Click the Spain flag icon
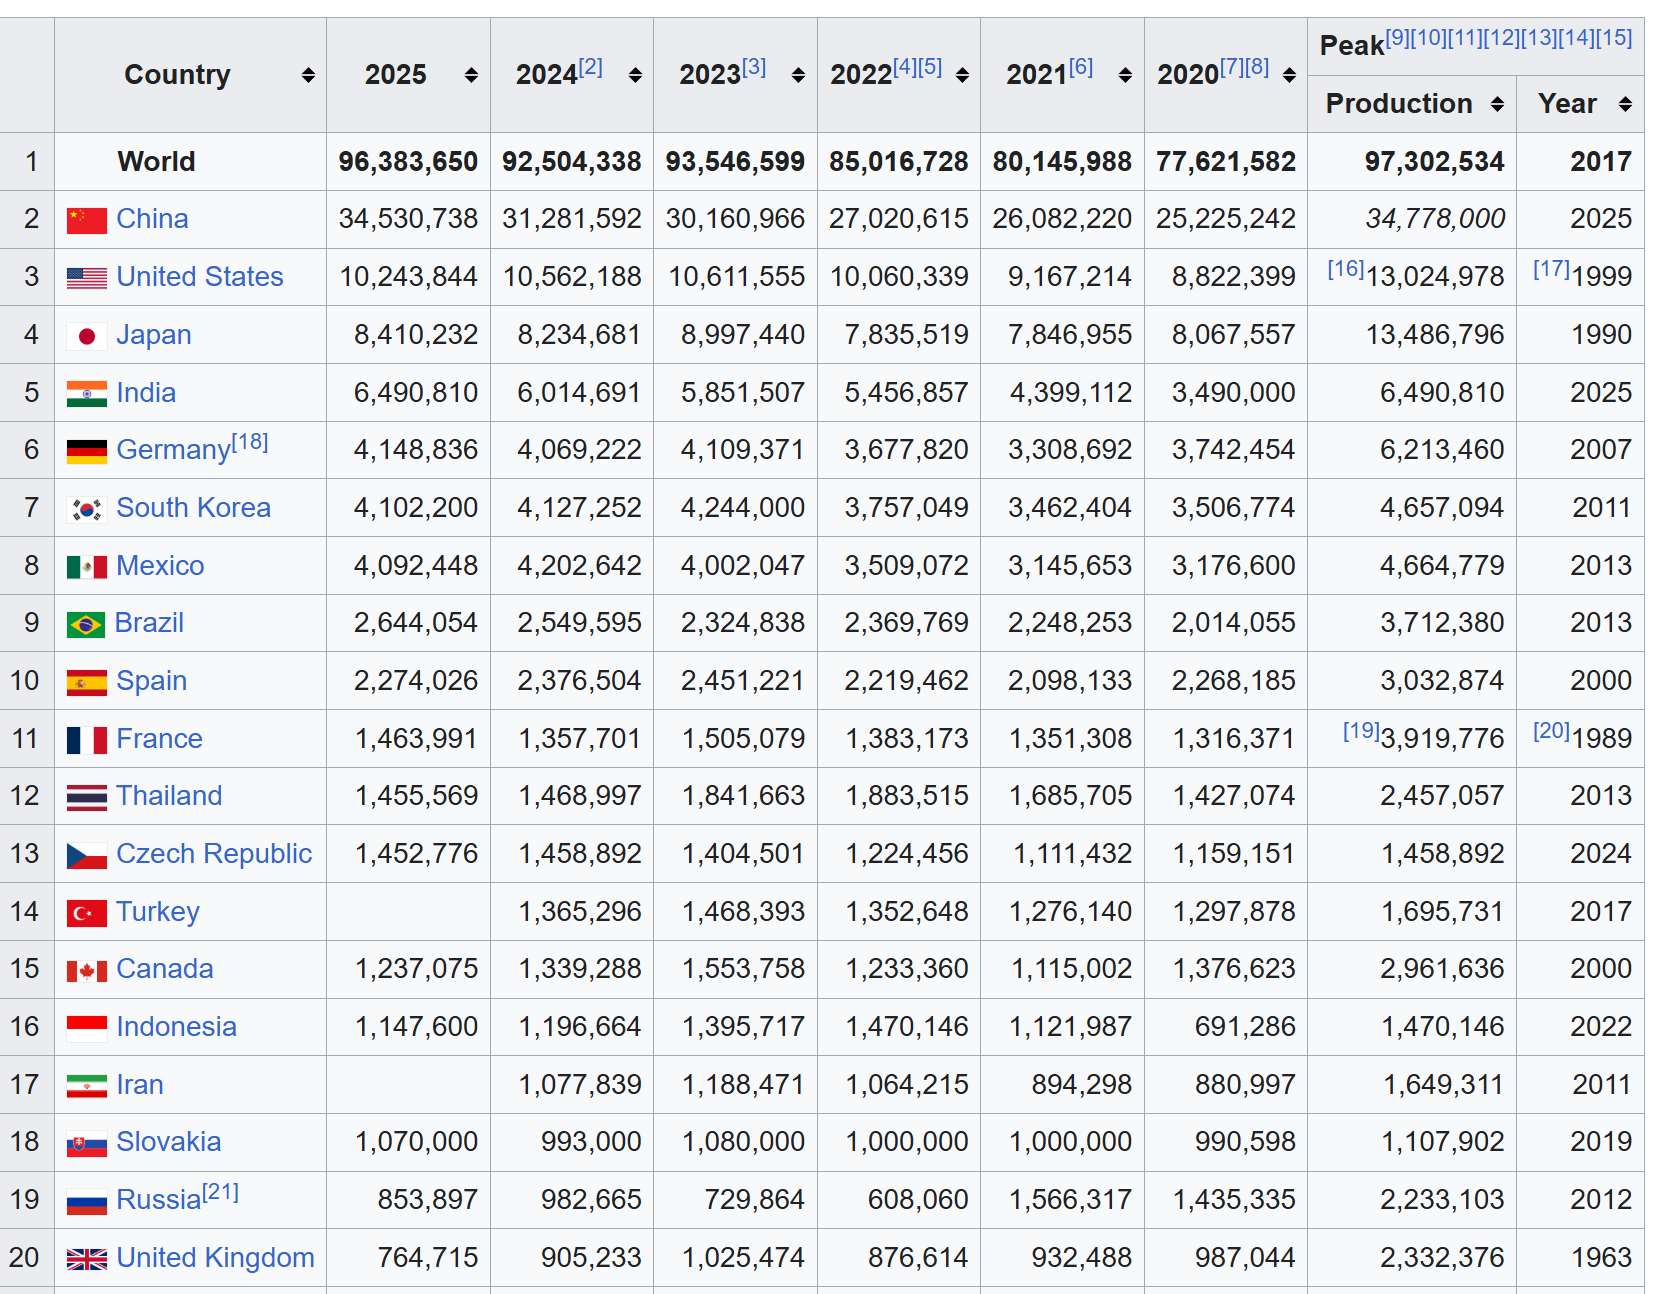Viewport: 1657px width, 1294px height. (86, 683)
